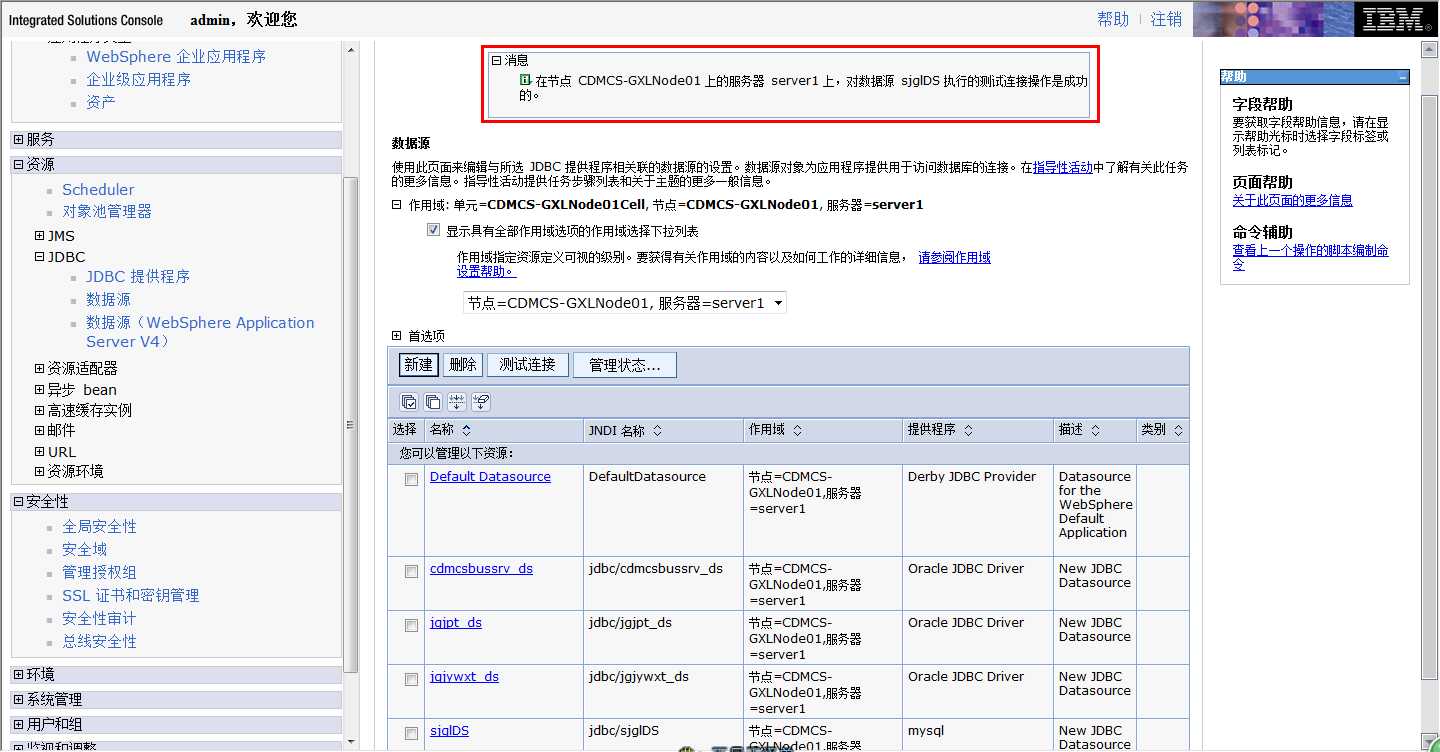Open the jgjpt_ds datasource link
Image resolution: width=1440 pixels, height=752 pixels.
click(x=456, y=623)
